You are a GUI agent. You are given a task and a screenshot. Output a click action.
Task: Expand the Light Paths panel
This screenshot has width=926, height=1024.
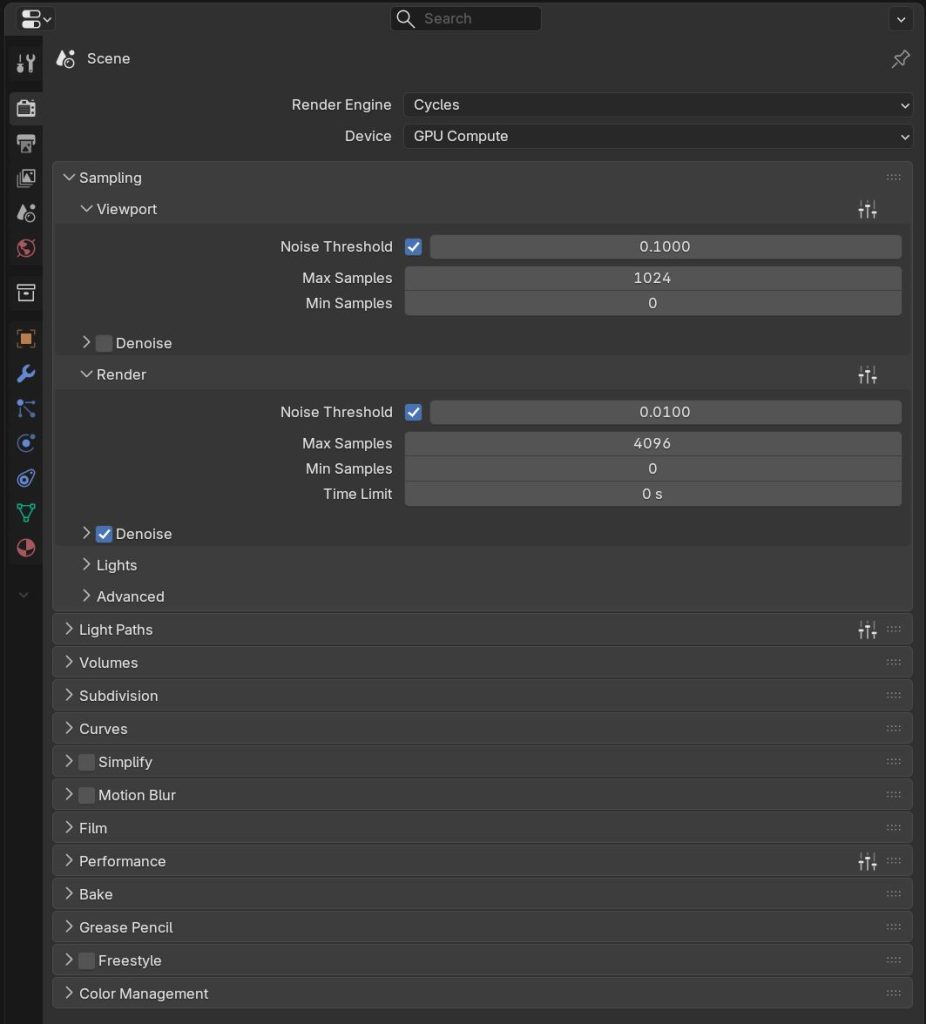click(116, 630)
